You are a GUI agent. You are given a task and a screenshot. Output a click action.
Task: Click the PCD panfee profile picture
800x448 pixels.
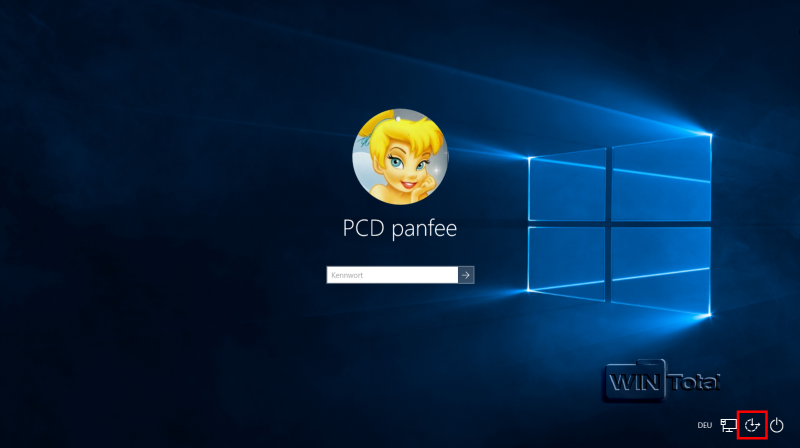(400, 157)
